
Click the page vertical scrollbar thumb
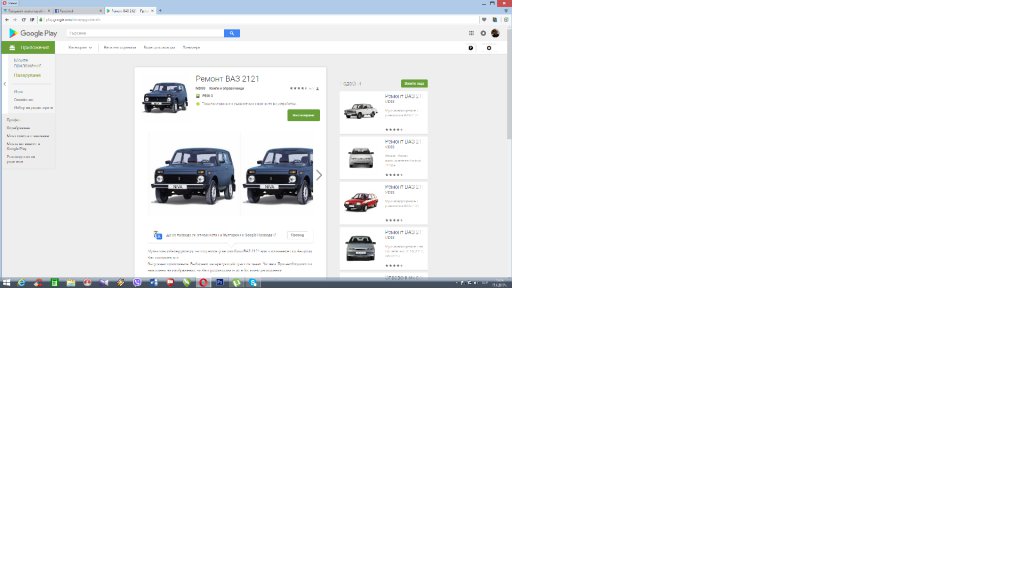(509, 84)
